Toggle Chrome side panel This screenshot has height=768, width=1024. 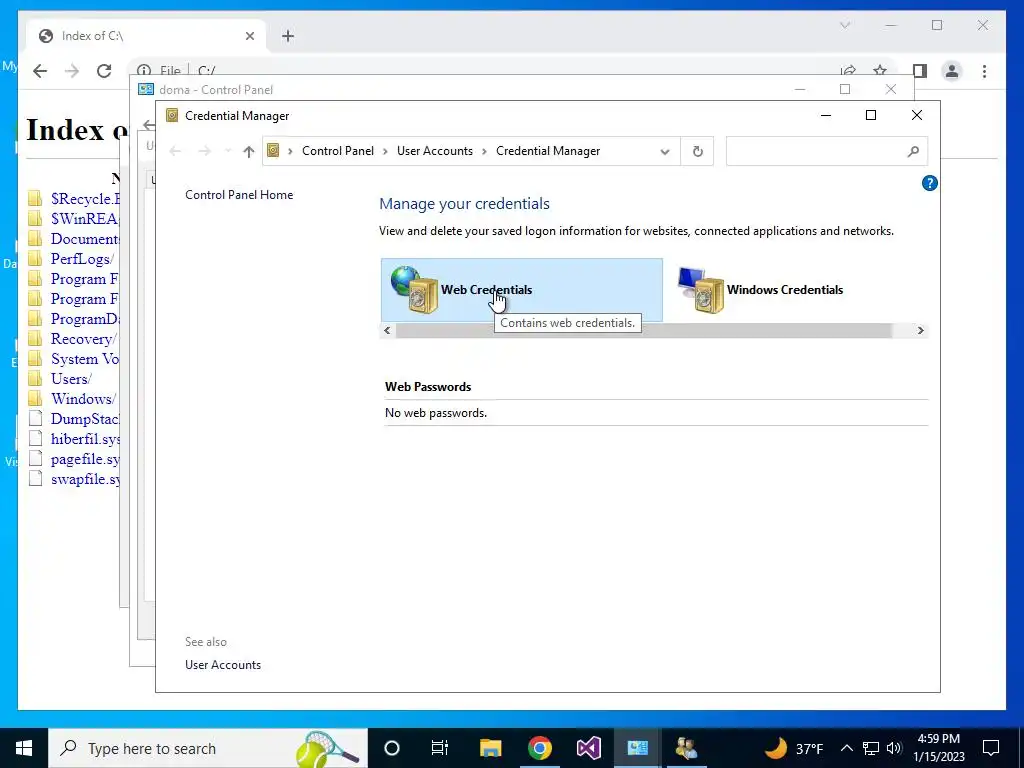pyautogui.click(x=920, y=71)
